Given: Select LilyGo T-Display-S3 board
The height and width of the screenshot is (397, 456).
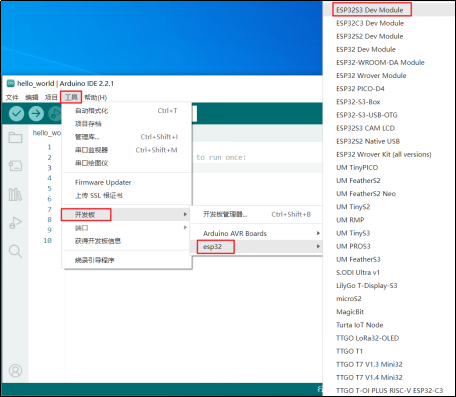Looking at the screenshot, I should coord(389,286).
